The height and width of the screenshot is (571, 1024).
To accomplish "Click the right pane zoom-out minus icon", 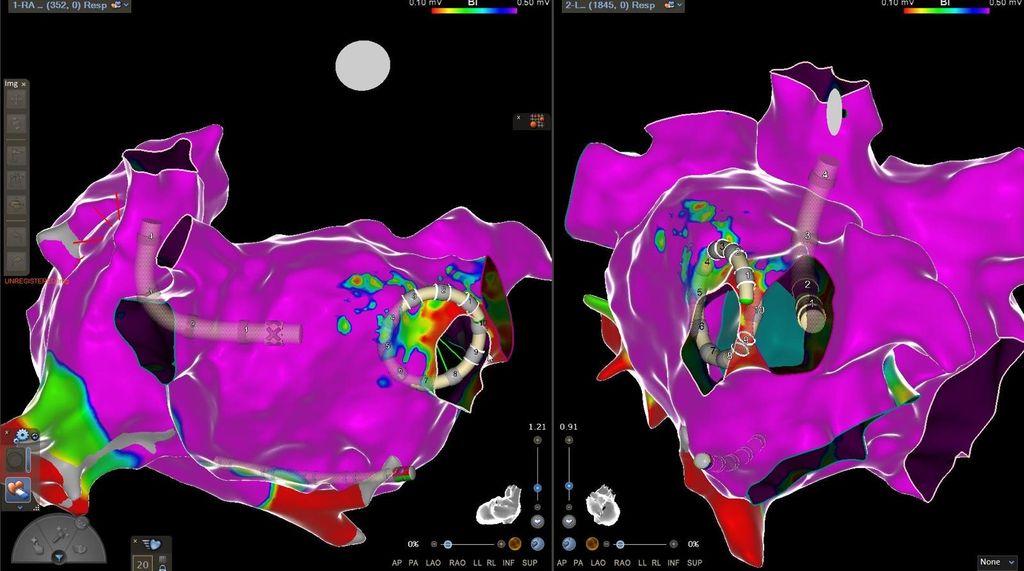I will 569,506.
